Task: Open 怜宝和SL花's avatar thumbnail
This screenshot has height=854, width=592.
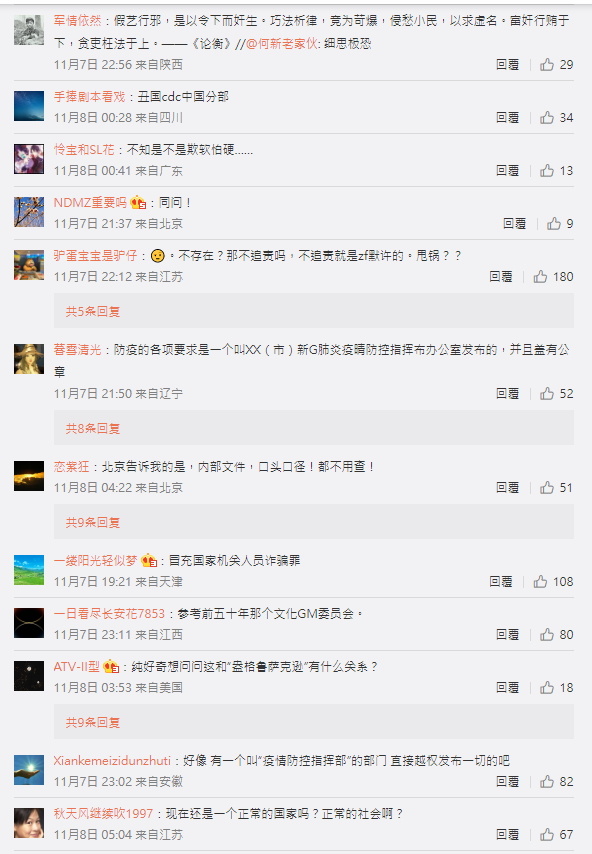Action: point(29,159)
